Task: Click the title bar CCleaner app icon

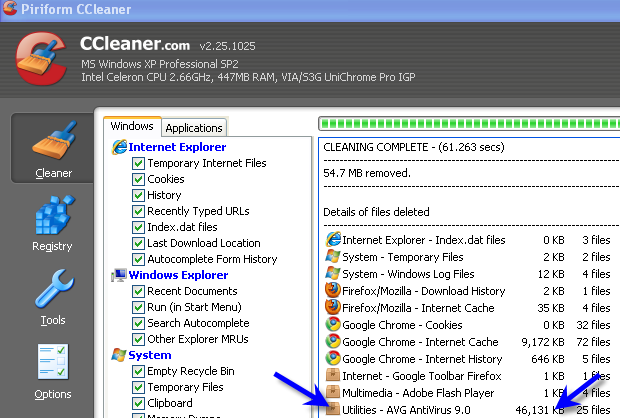Action: 10,8
